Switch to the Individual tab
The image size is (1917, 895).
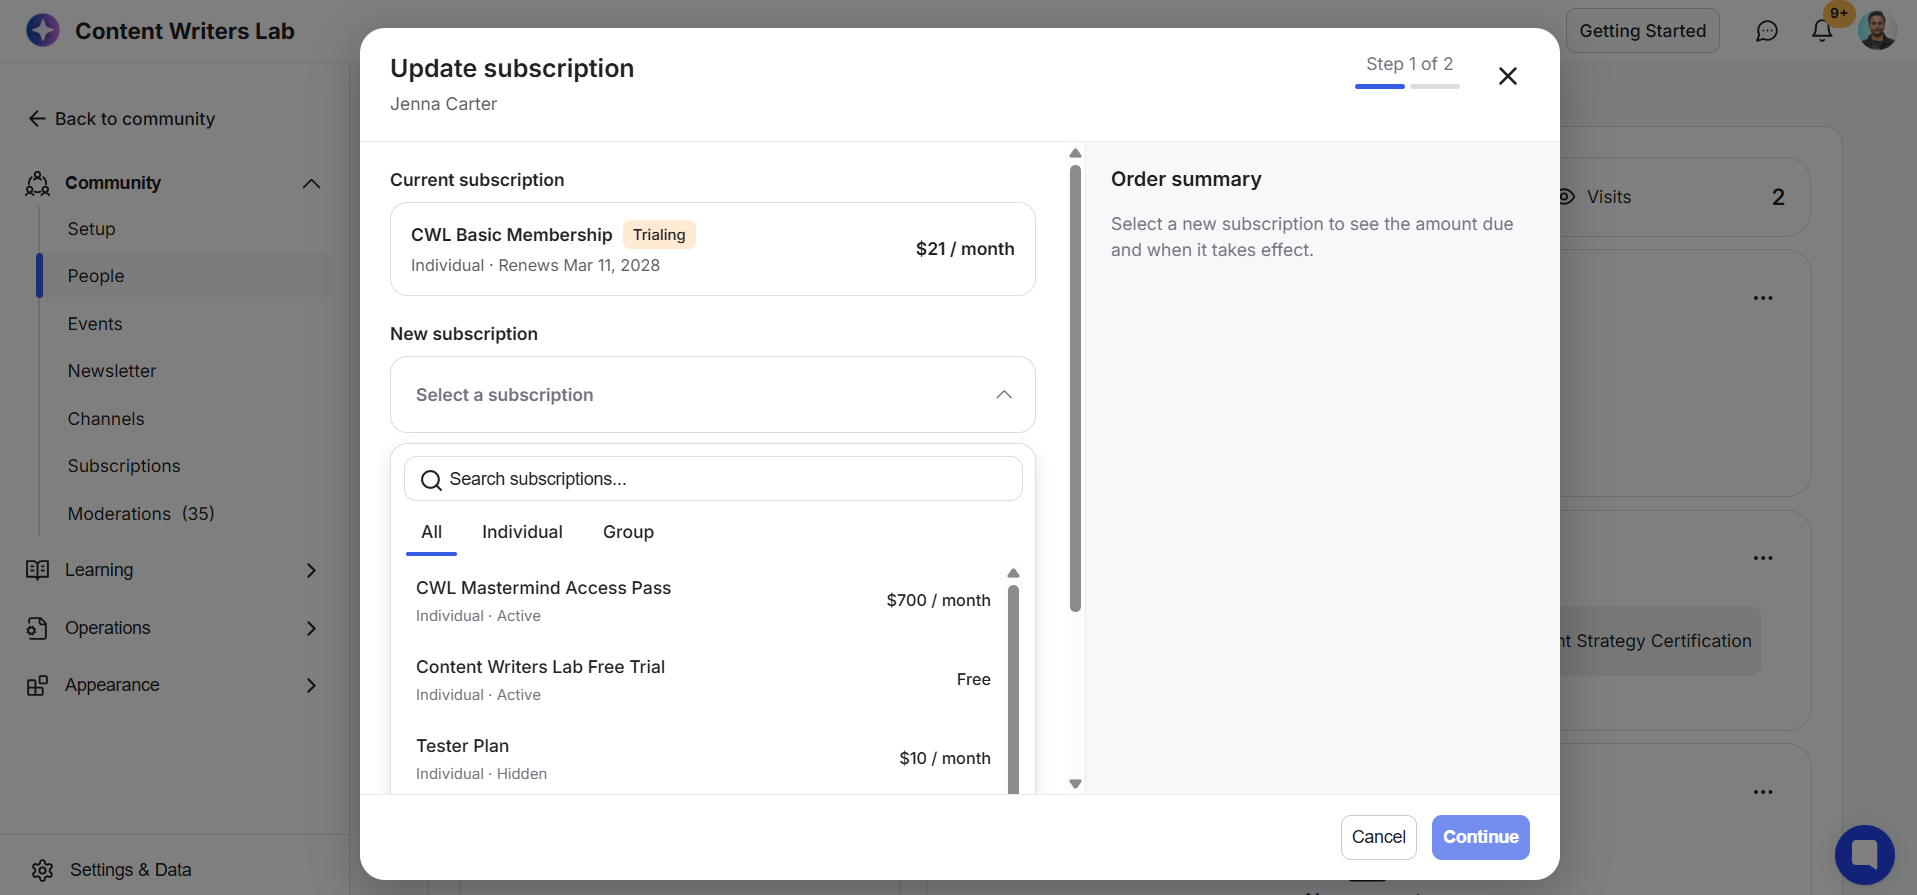[522, 532]
